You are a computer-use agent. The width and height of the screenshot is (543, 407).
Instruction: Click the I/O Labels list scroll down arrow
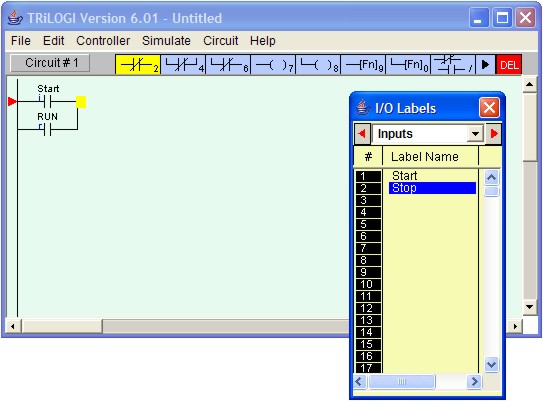pos(491,365)
